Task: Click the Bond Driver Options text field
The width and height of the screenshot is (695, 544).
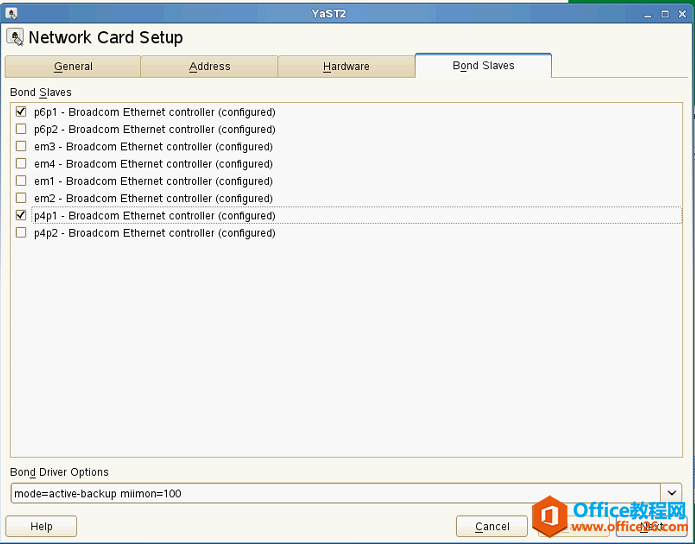Action: (x=336, y=493)
